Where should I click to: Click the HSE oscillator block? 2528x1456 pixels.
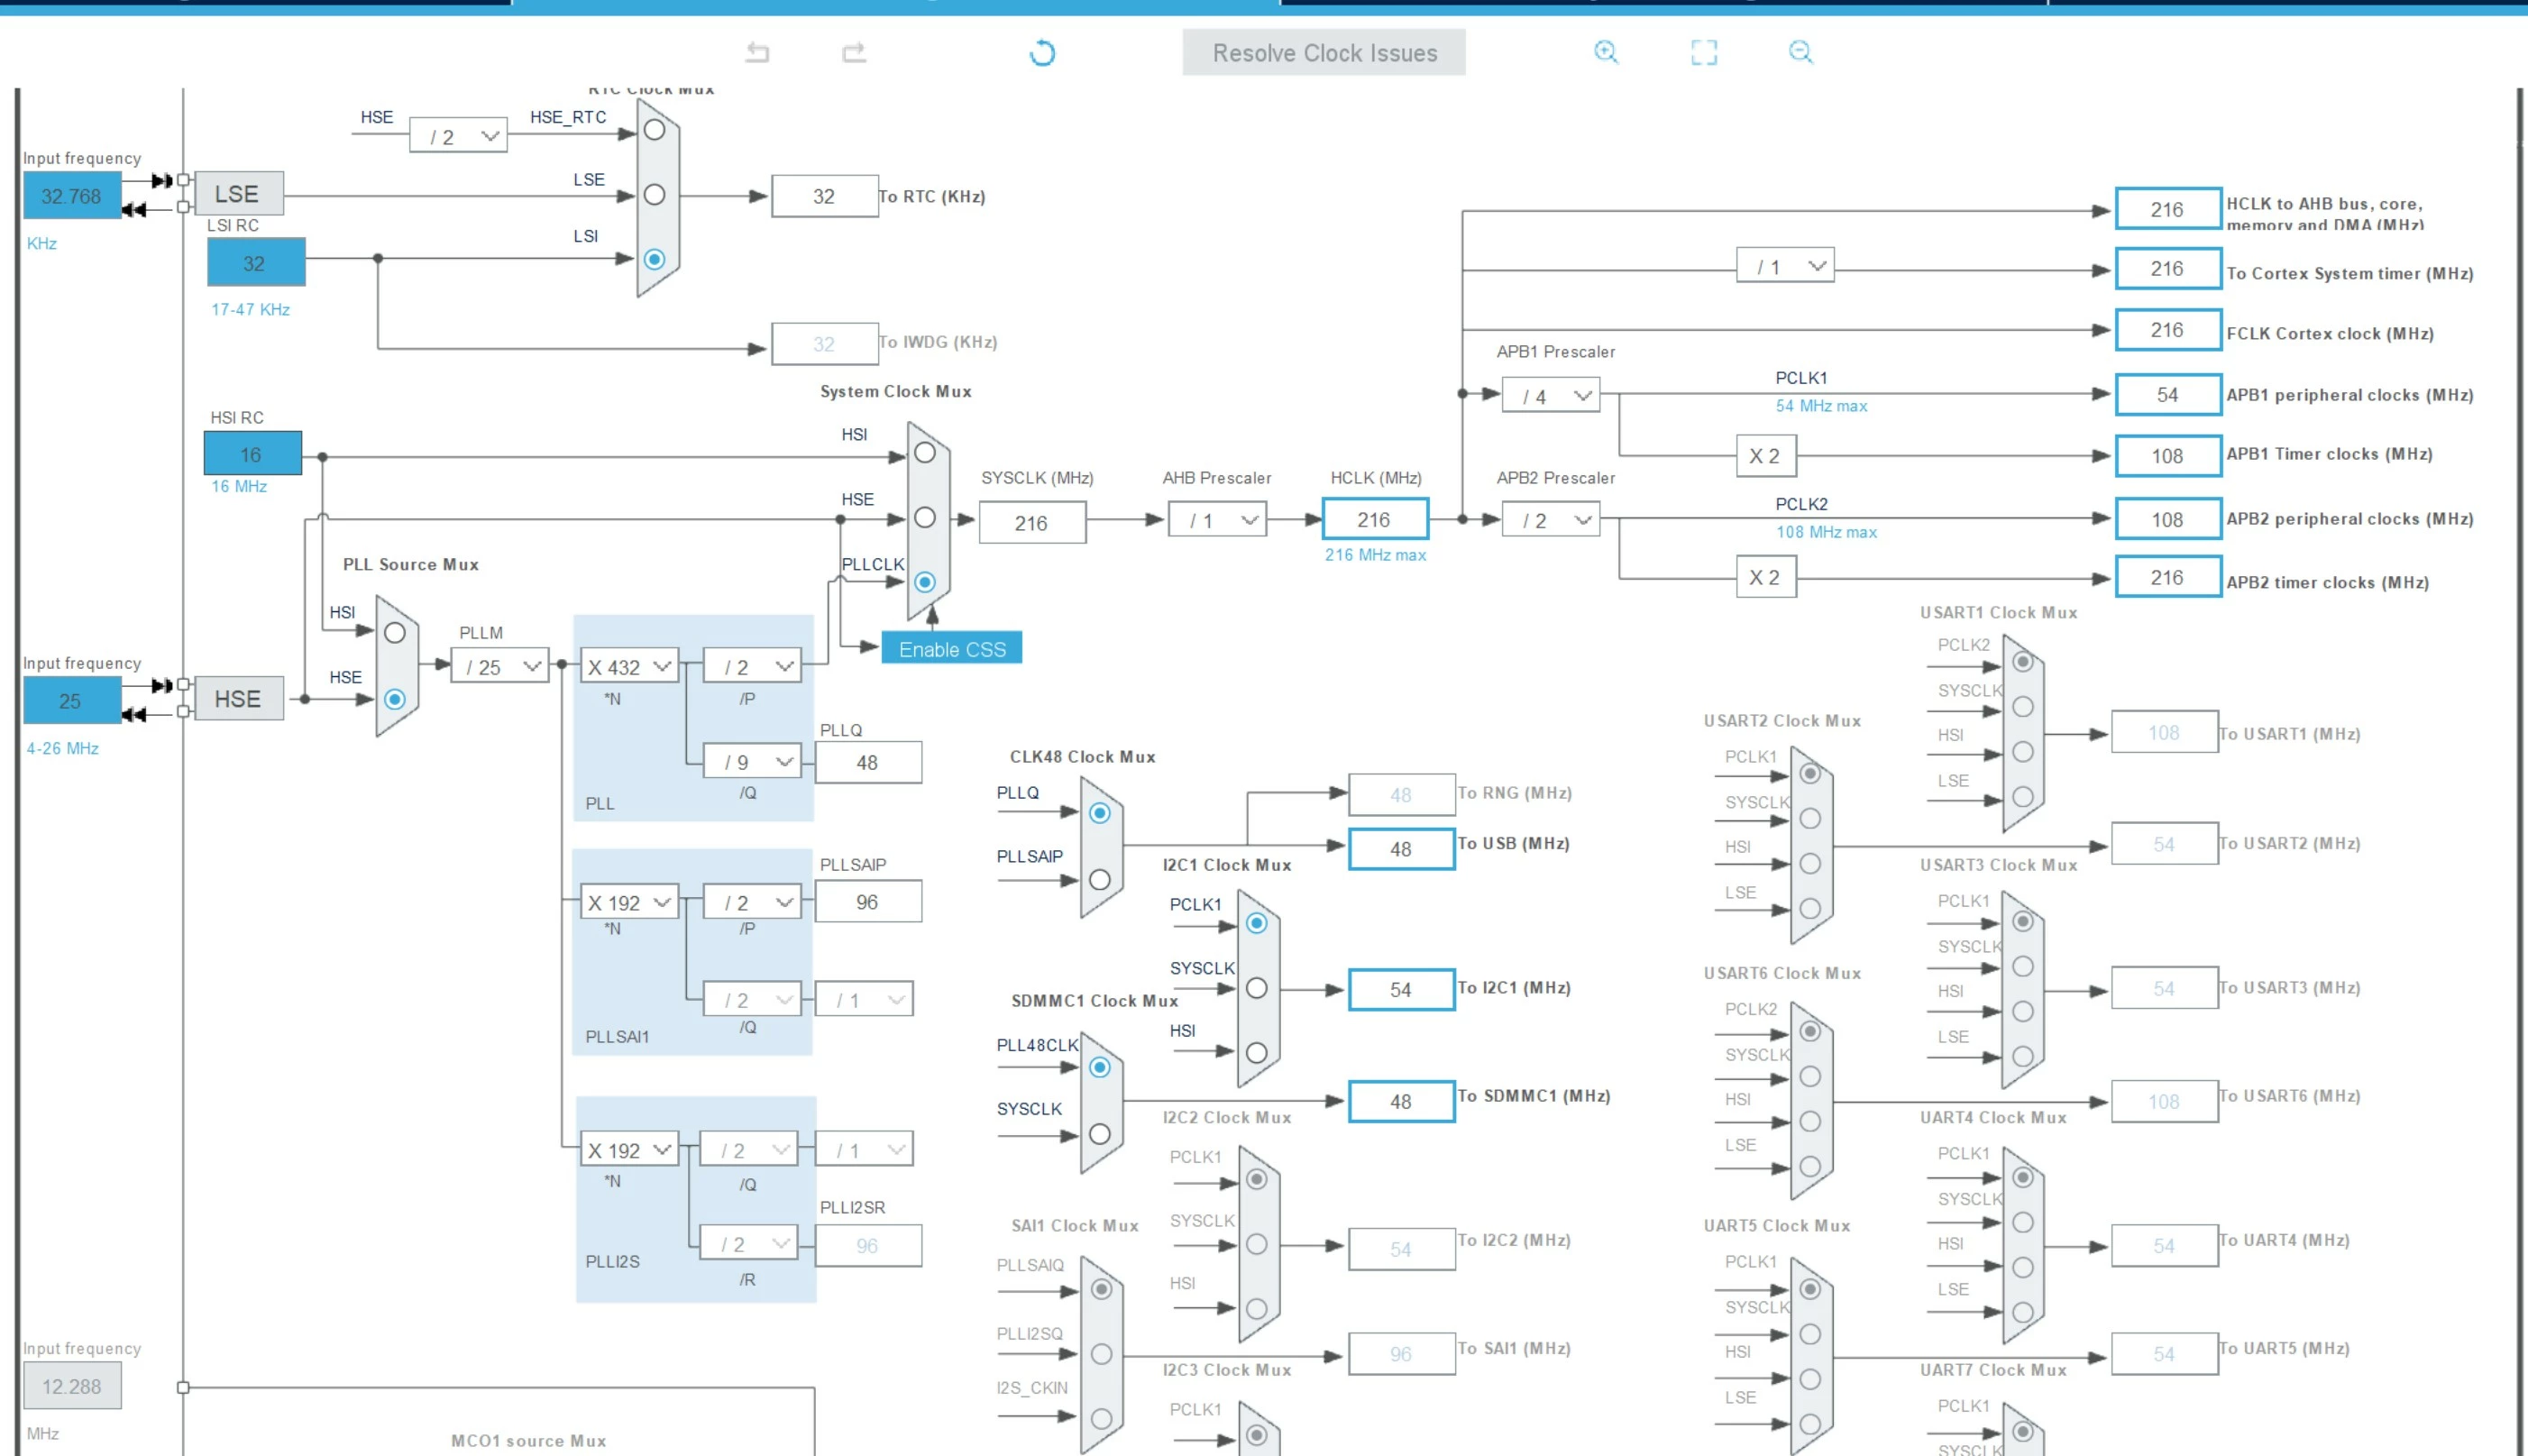238,699
